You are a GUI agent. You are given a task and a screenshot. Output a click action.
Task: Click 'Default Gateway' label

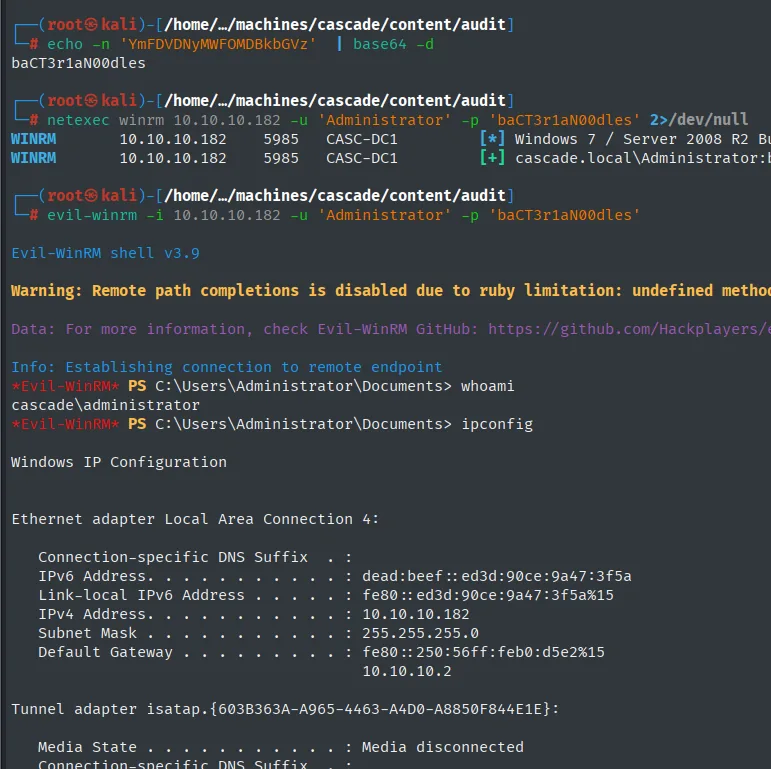(x=105, y=652)
